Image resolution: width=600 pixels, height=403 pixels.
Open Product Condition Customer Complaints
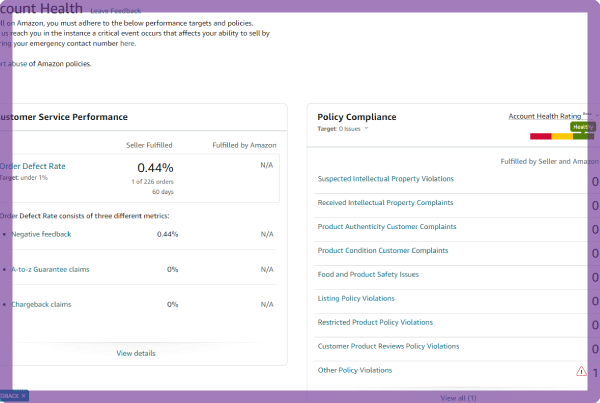(382, 251)
